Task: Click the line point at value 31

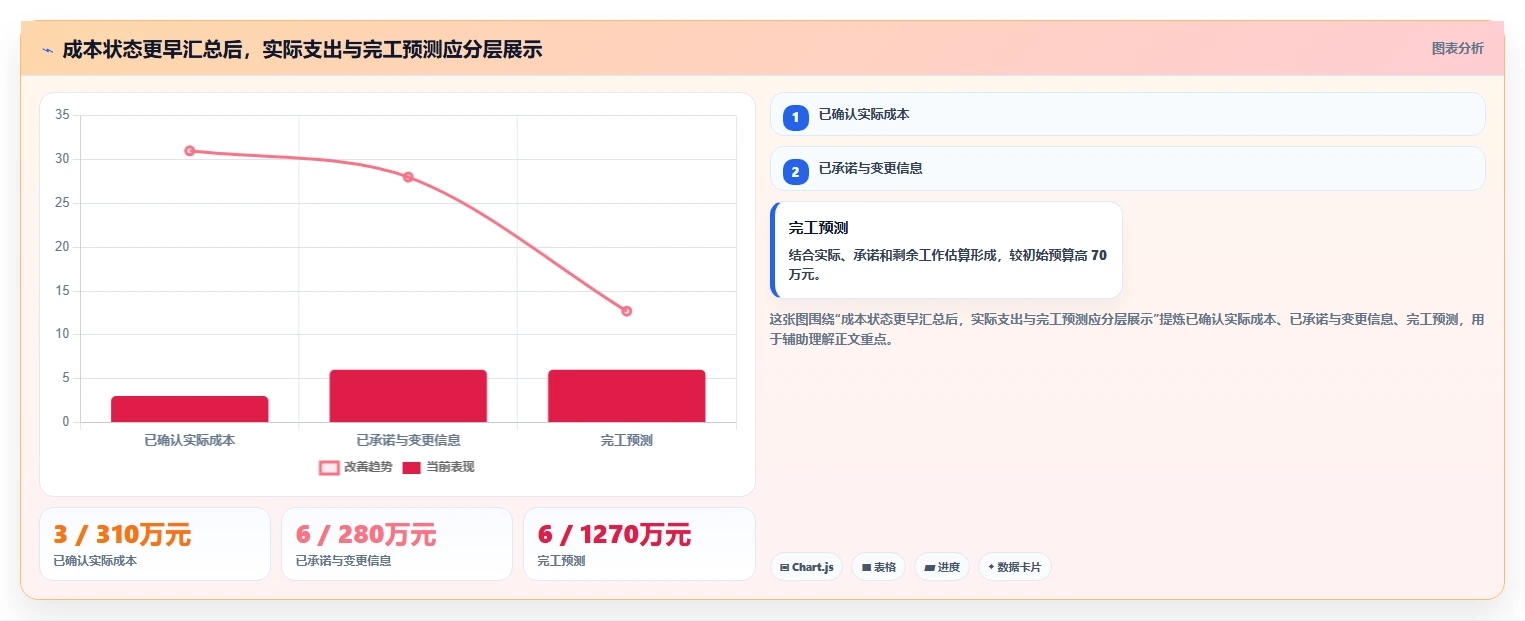Action: point(189,151)
